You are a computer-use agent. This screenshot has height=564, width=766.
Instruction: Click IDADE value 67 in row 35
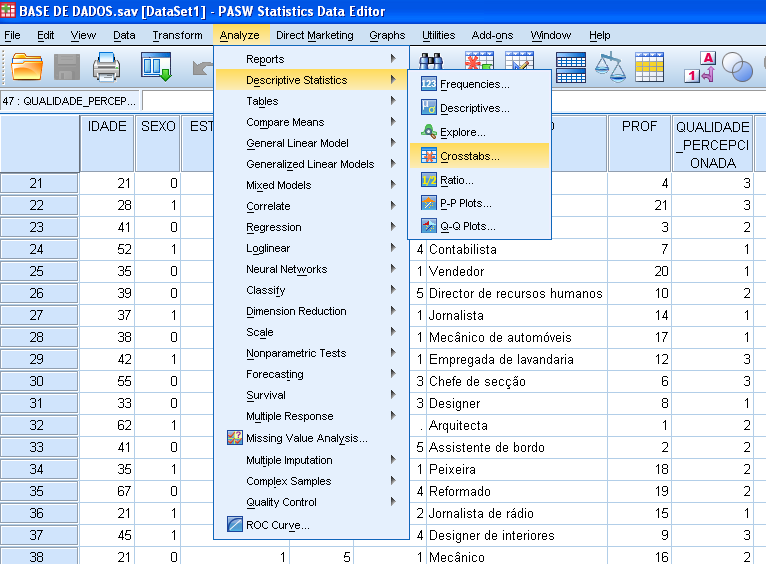click(107, 491)
